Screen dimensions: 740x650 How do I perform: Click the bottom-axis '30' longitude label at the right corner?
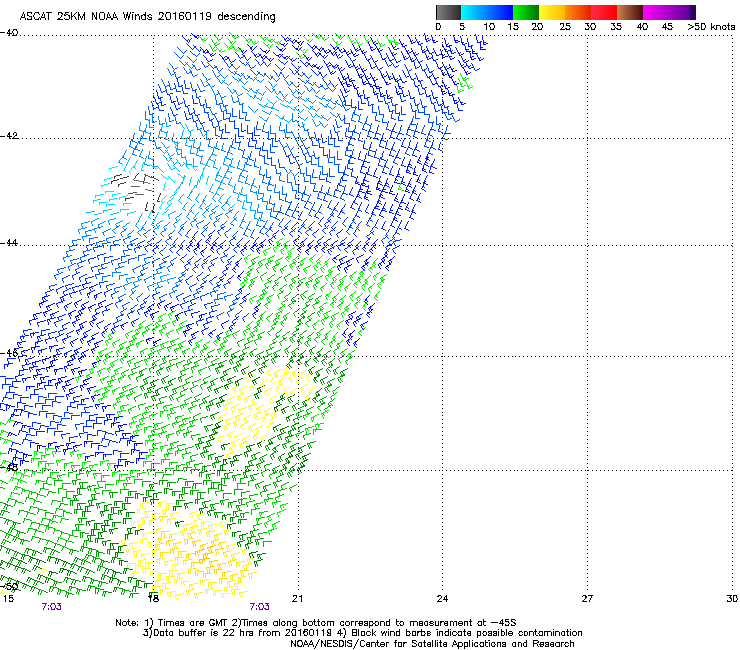point(732,599)
